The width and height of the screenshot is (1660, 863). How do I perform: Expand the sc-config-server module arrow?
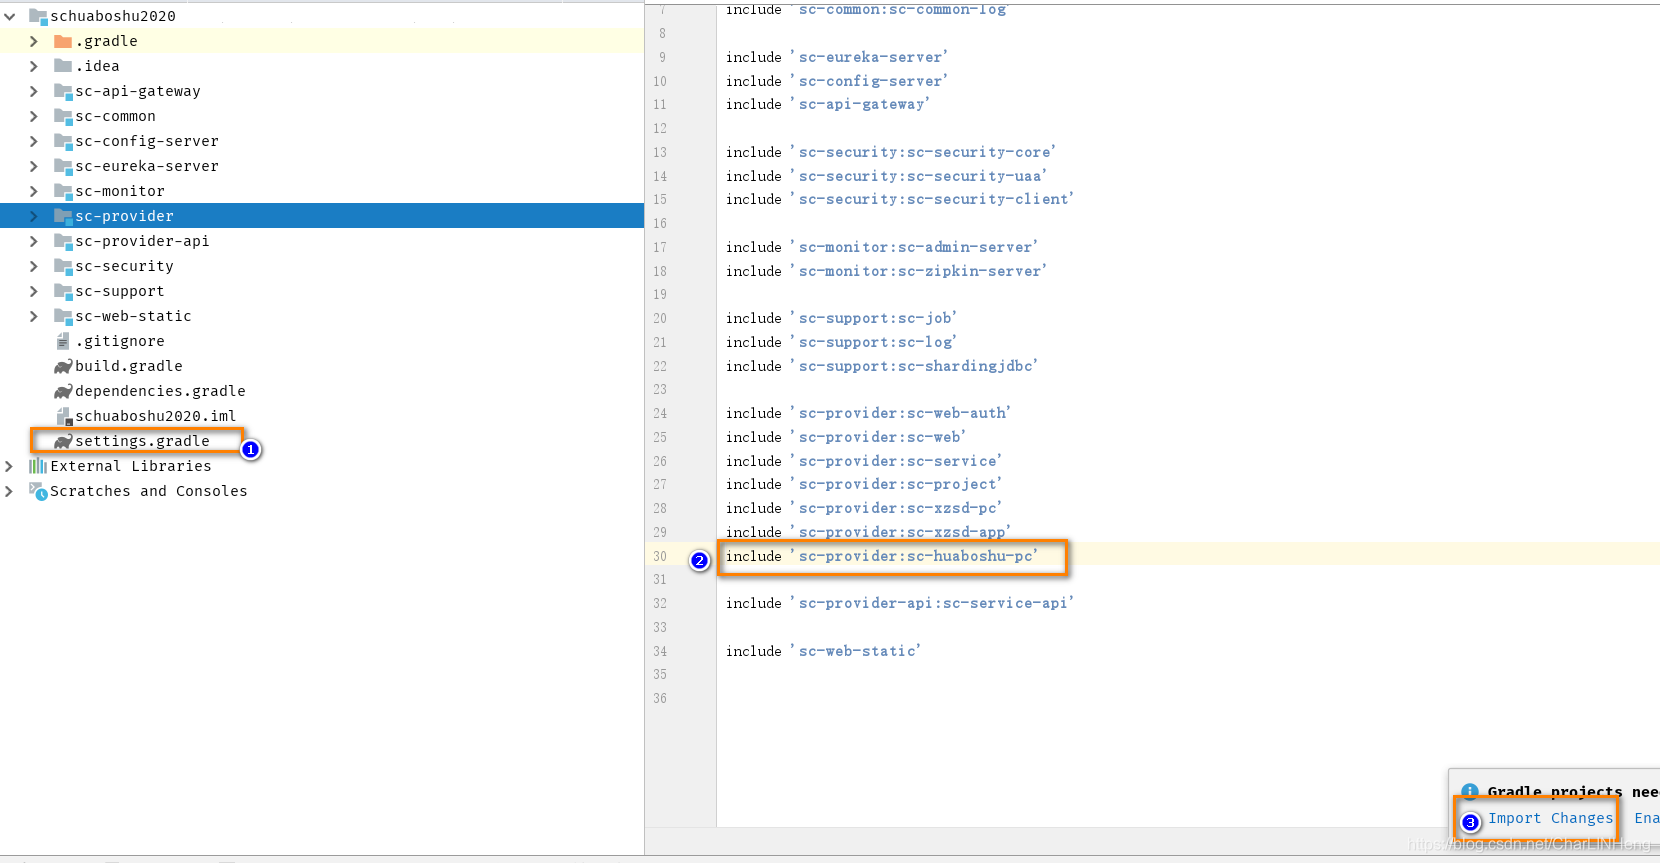point(34,141)
